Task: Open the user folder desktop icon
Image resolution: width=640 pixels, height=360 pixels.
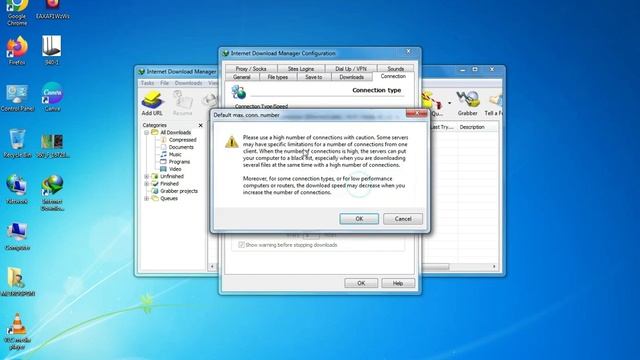Action: [x=17, y=282]
